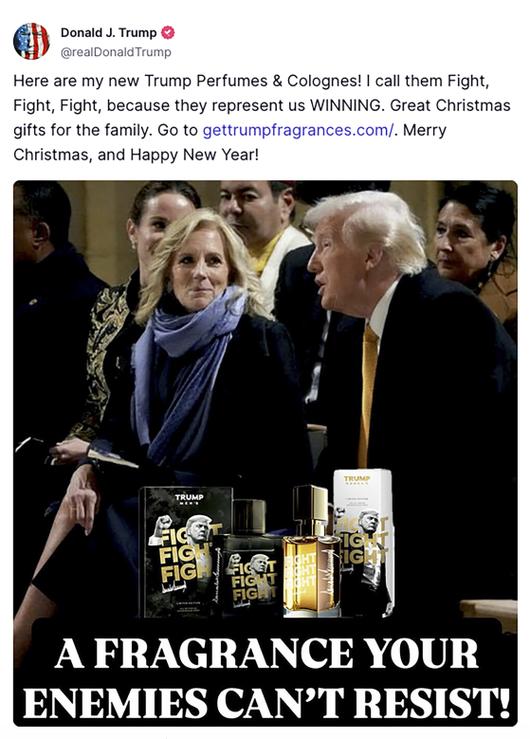
Task: Open the attached post image
Action: point(265,453)
